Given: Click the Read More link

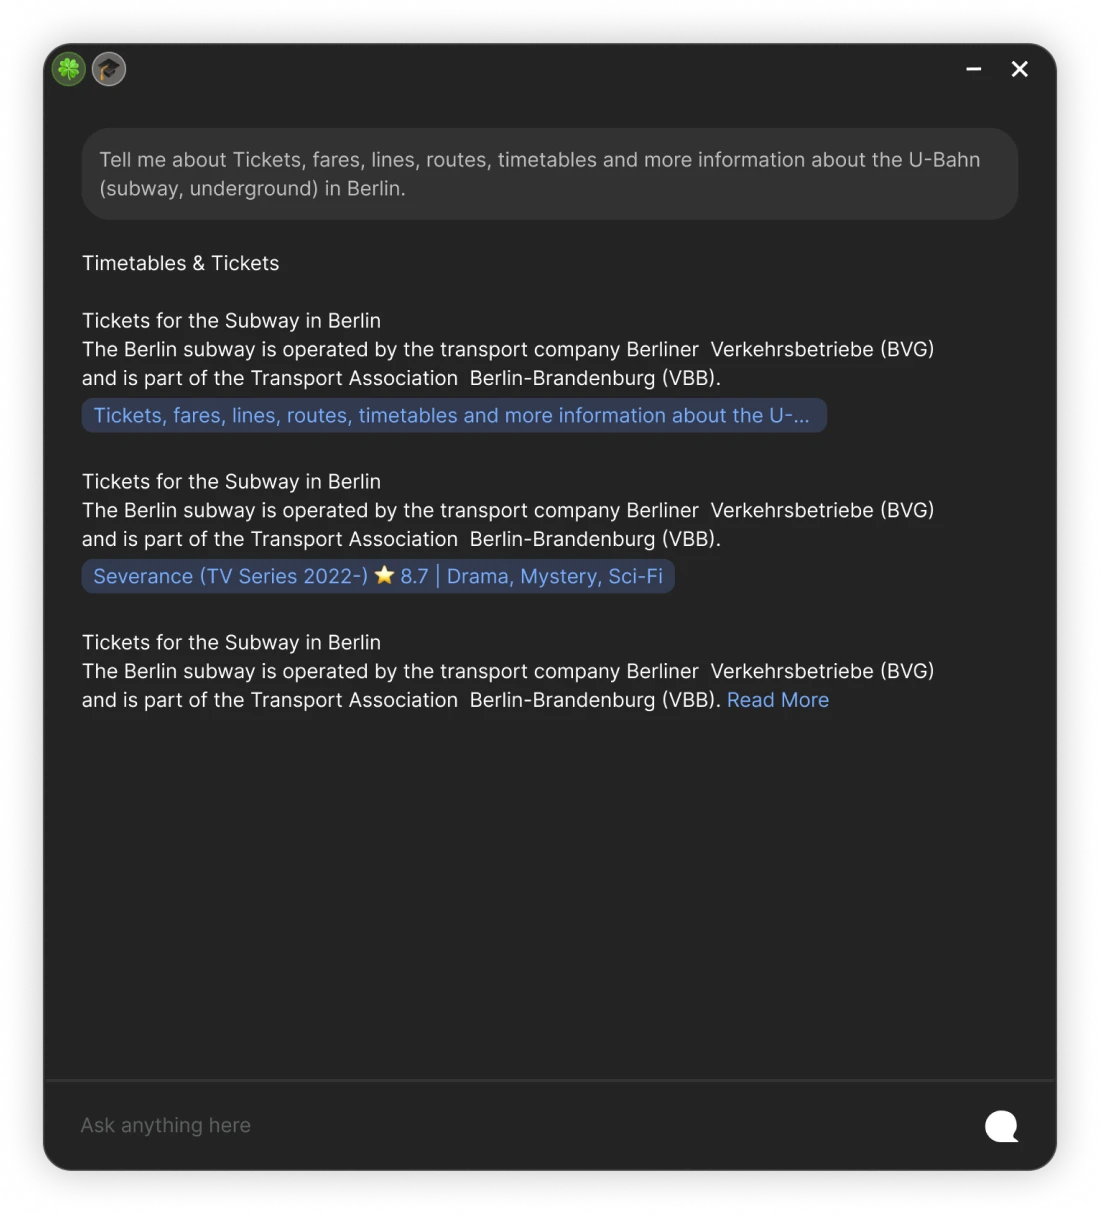Looking at the screenshot, I should click(777, 700).
